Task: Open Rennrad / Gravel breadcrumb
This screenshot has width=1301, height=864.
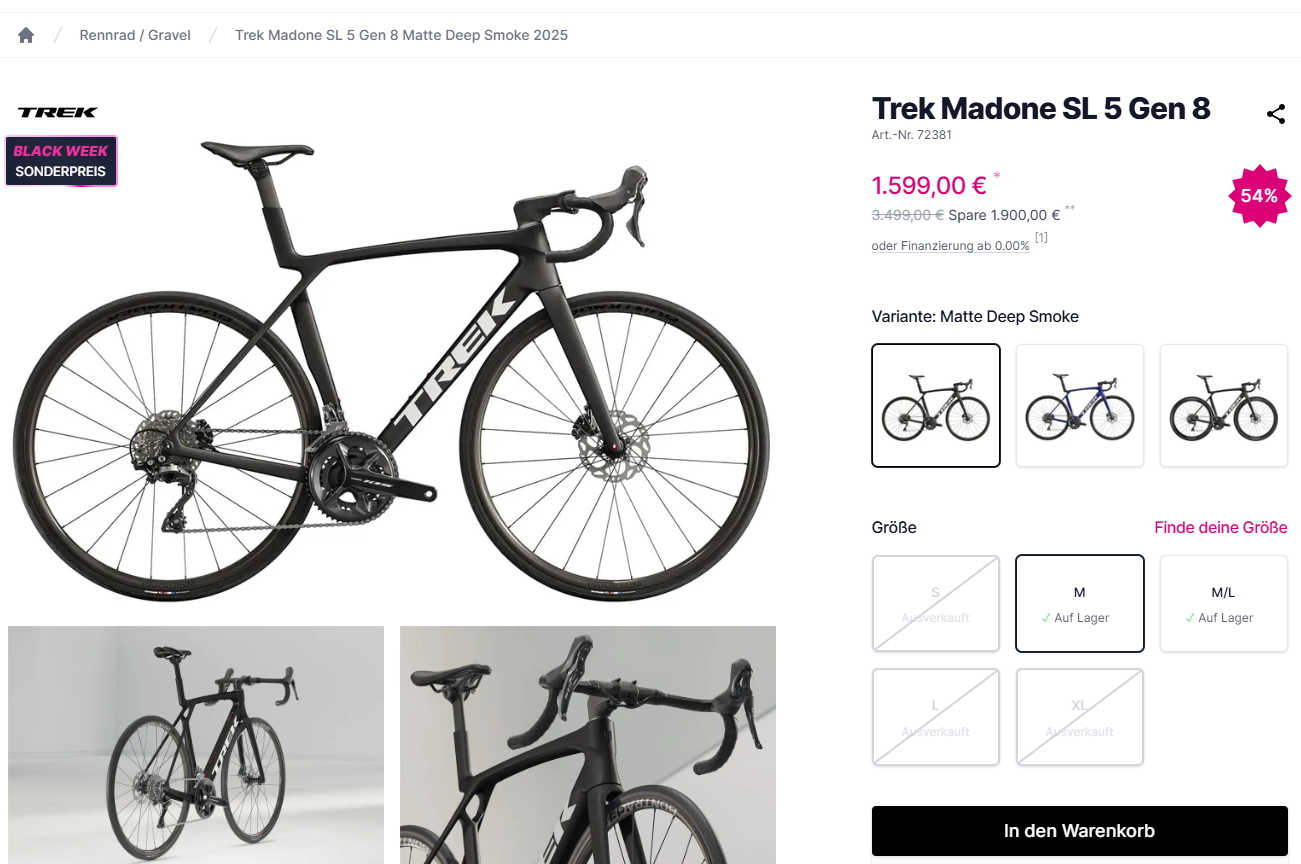Action: click(x=135, y=35)
